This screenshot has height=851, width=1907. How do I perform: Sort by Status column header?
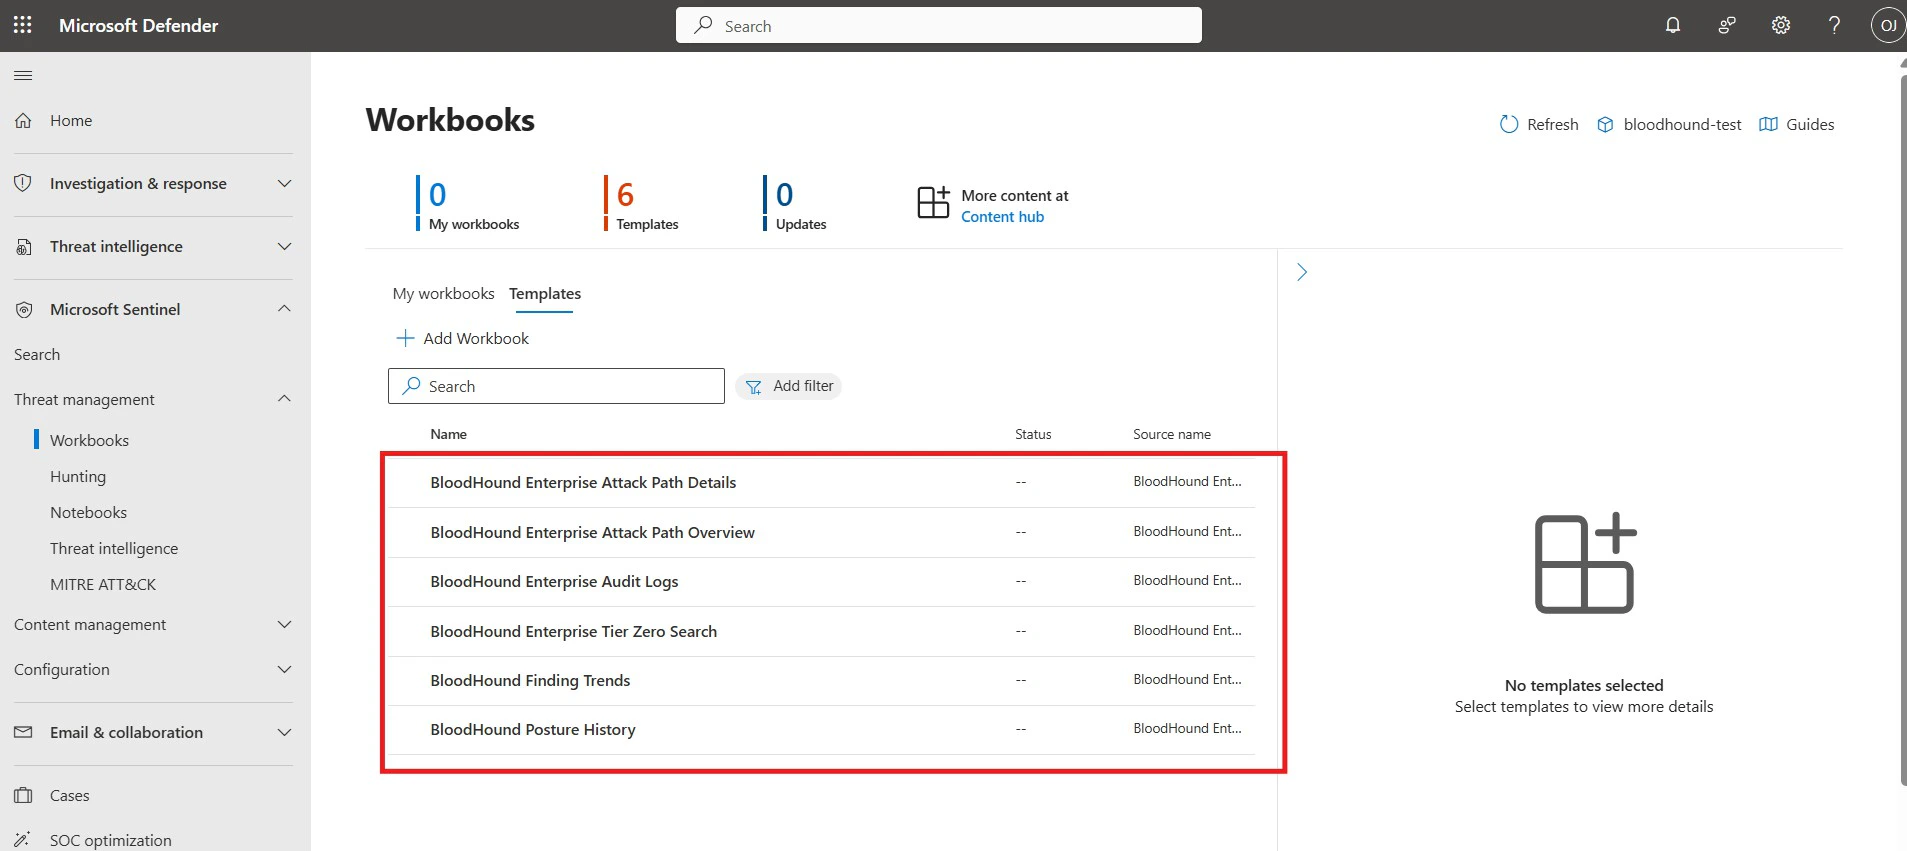(1033, 434)
